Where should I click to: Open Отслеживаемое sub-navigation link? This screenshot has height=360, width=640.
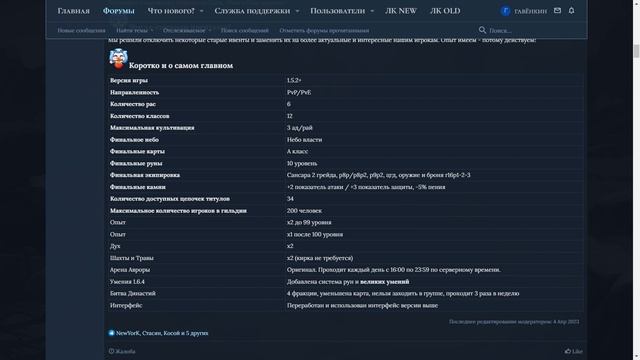coord(184,30)
